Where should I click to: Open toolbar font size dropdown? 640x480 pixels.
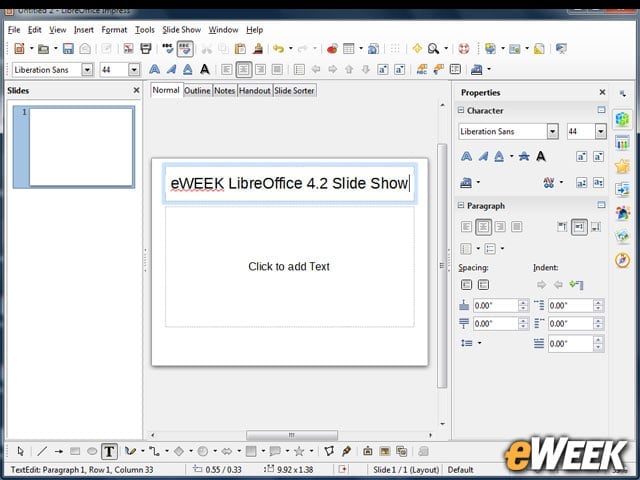tap(134, 70)
